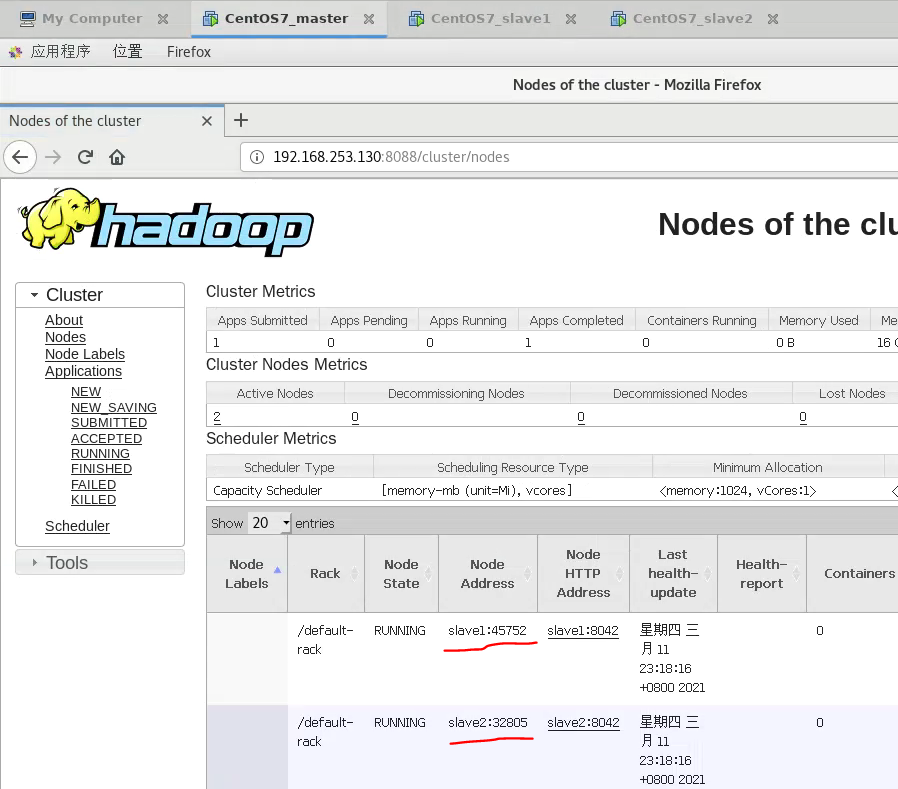Open the slave1:8042 node HTTP link
Screen dimensions: 898x789
(x=583, y=631)
